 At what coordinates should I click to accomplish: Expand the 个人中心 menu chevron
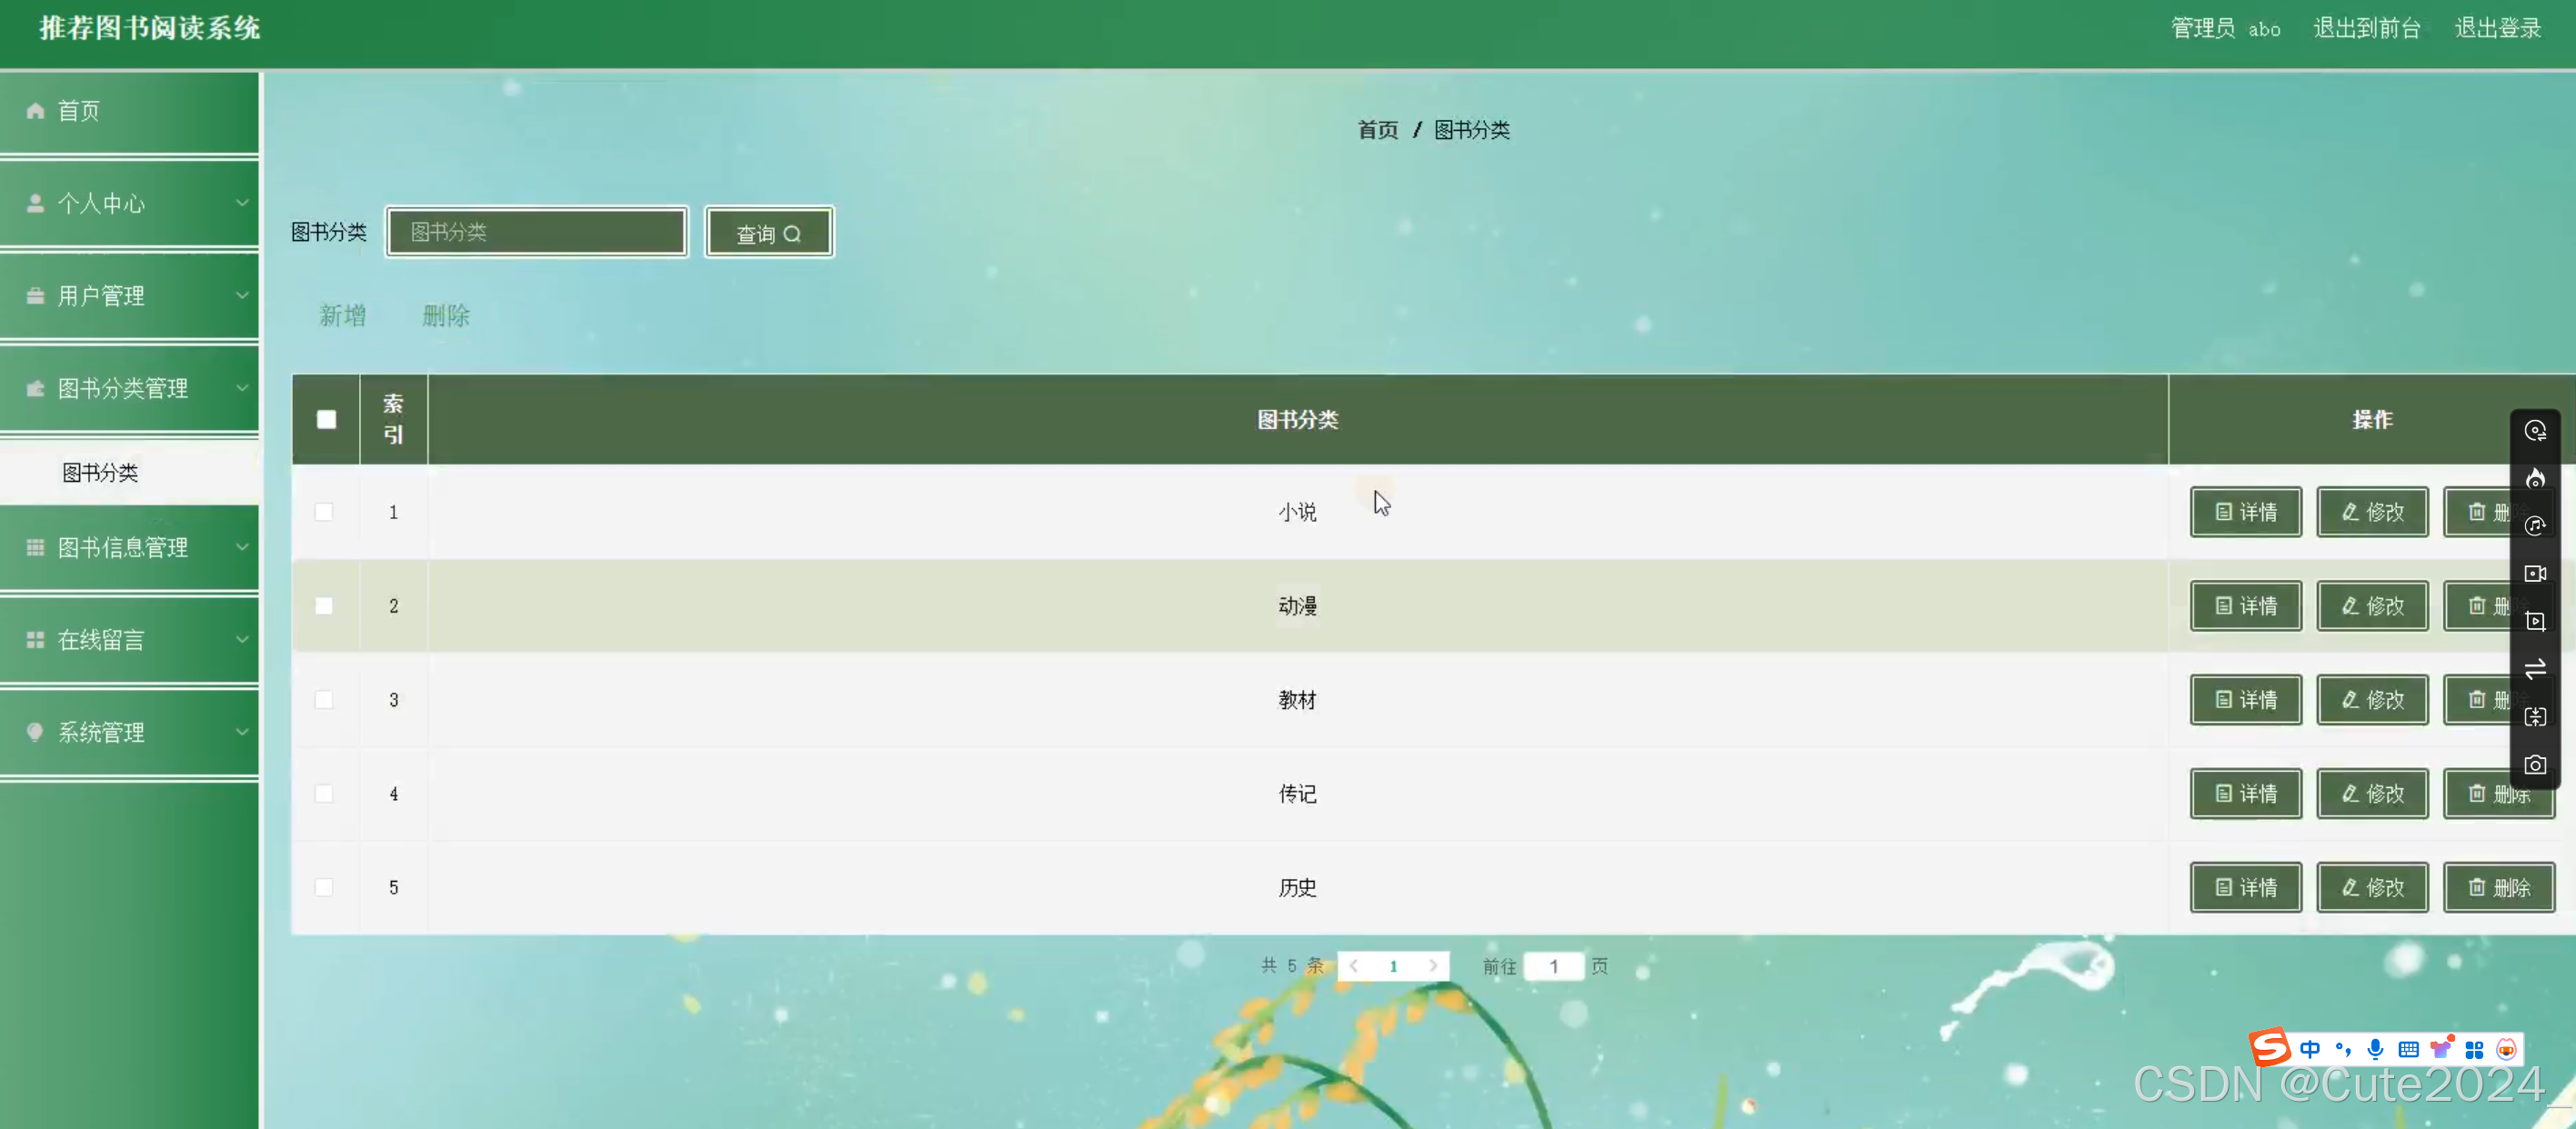coord(242,203)
